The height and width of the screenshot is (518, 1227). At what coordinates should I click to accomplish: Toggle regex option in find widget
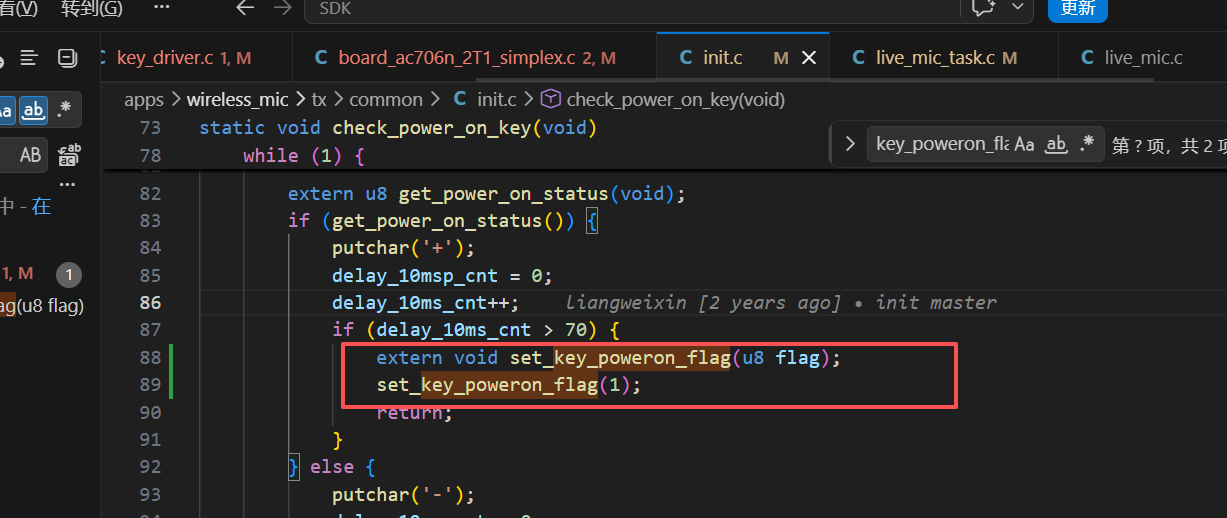1088,144
